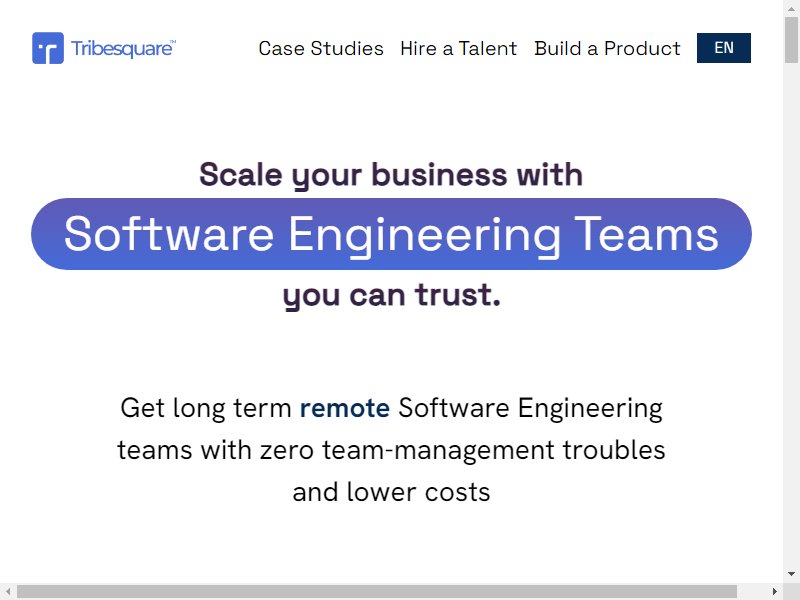This screenshot has height=600, width=800.
Task: Go to Hire a Talent
Action: click(459, 48)
